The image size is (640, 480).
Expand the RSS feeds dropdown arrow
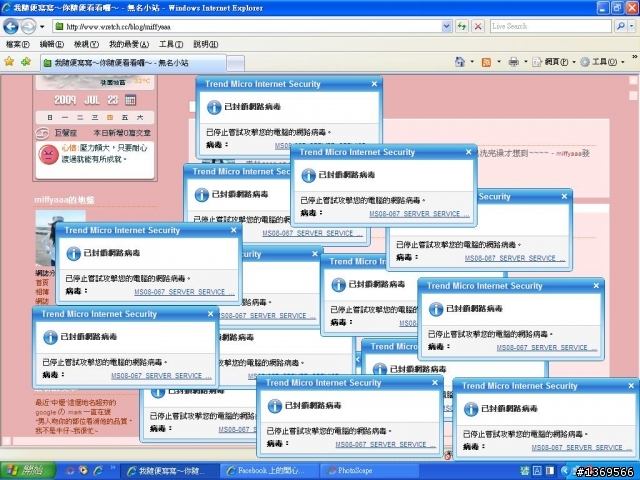click(x=499, y=62)
